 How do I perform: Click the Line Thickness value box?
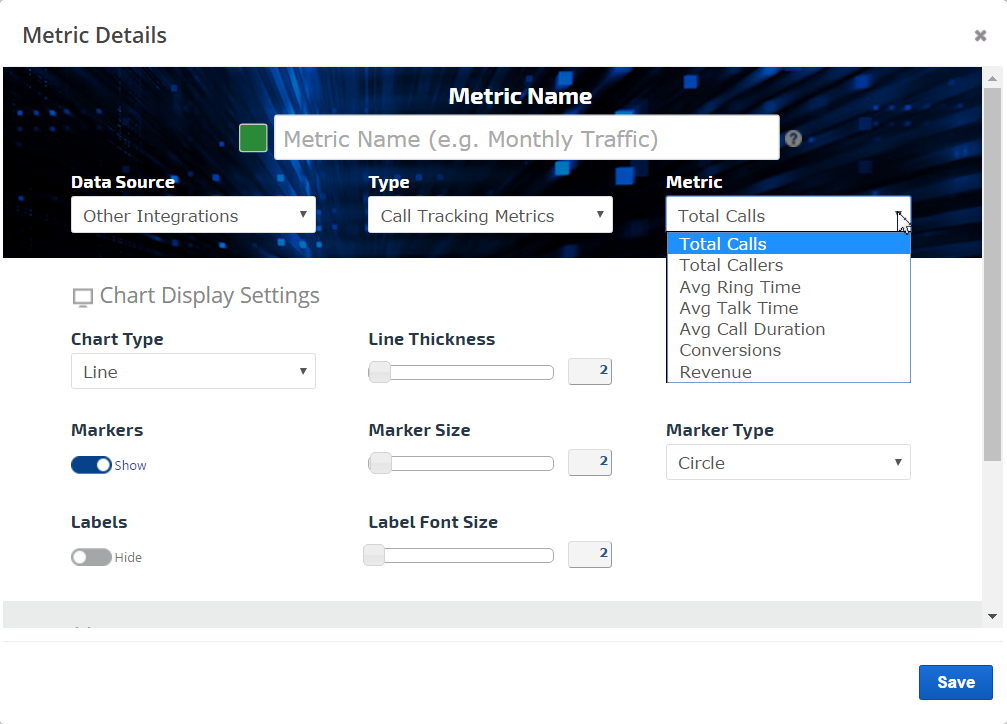point(590,371)
